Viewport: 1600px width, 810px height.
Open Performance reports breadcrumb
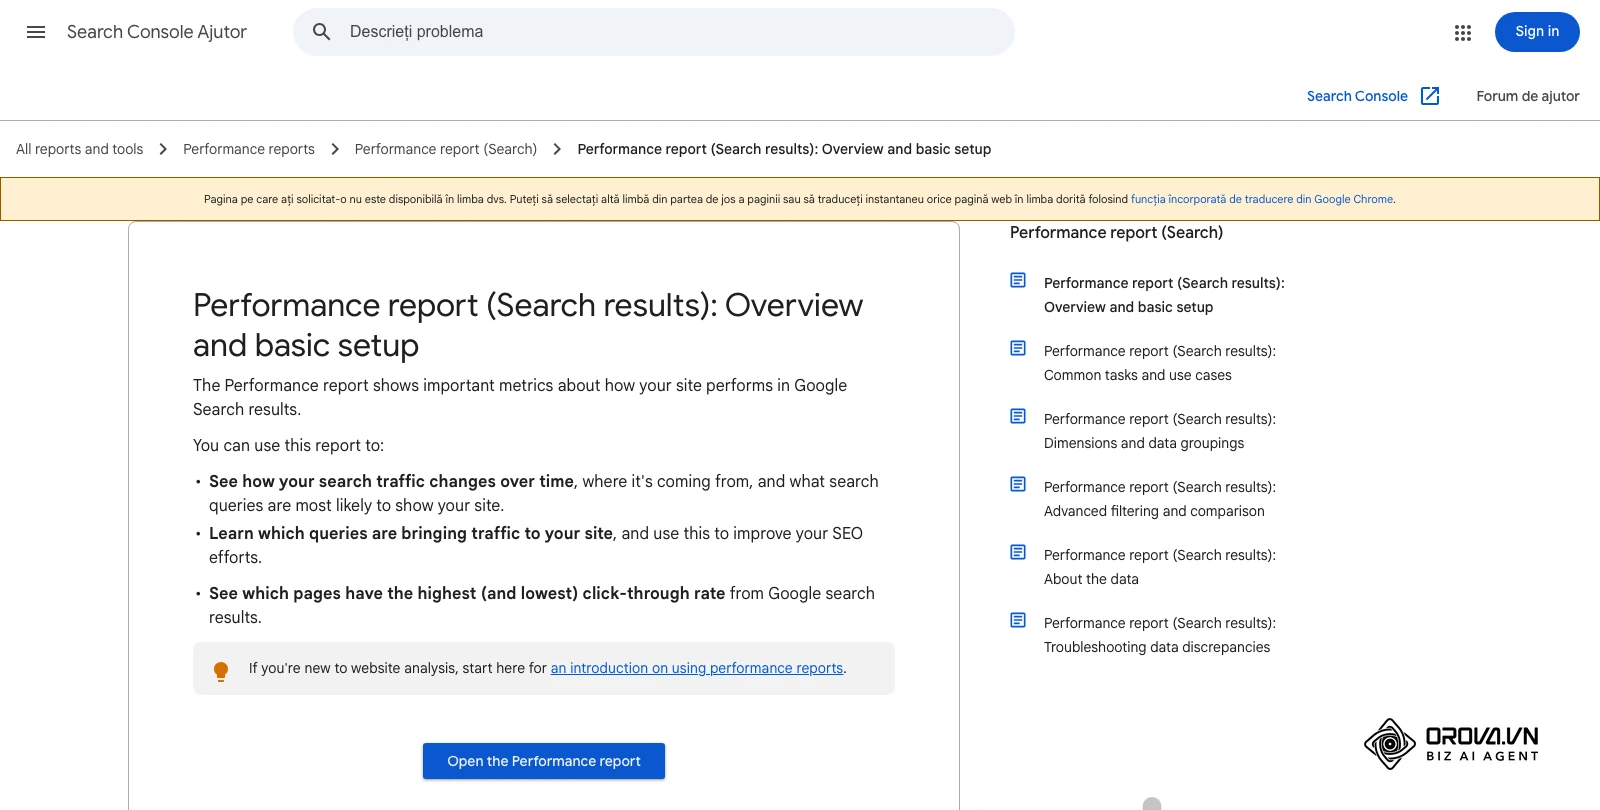[x=249, y=149]
